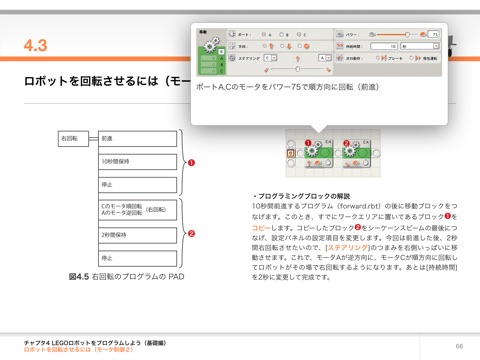This screenshot has width=480, height=360.
Task: Select port A radio button
Action: coord(264,34)
